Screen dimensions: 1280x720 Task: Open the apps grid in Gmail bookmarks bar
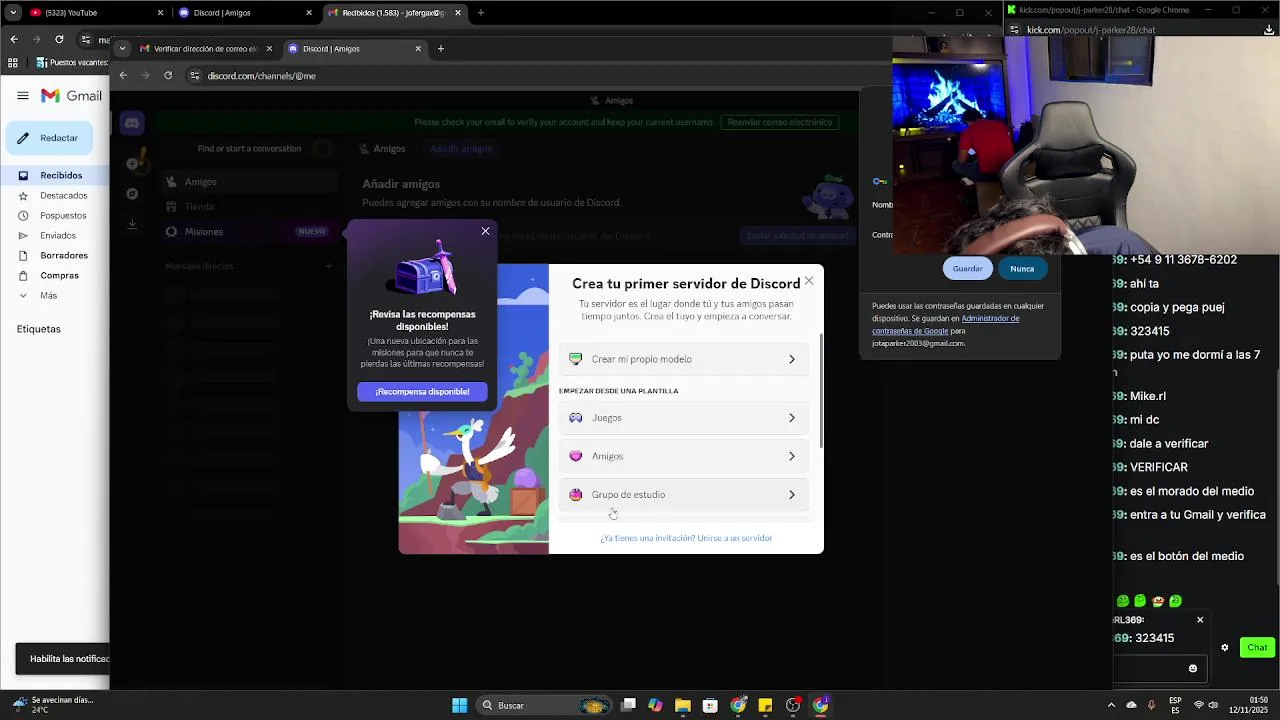click(12, 62)
